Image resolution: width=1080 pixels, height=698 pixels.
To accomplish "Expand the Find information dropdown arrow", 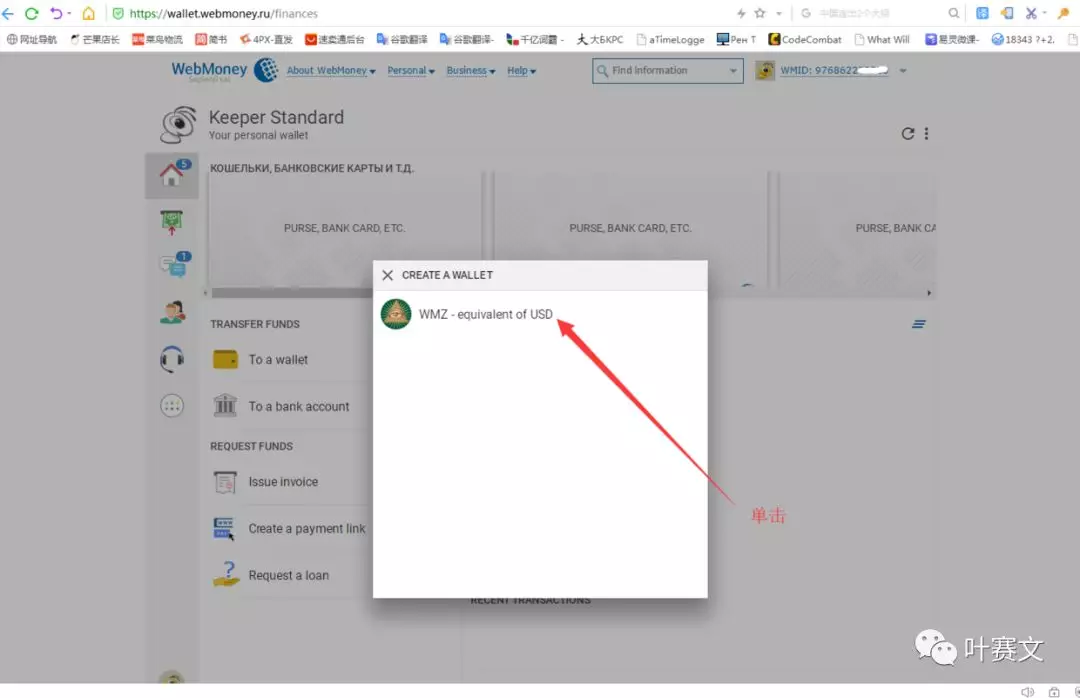I will tap(734, 70).
